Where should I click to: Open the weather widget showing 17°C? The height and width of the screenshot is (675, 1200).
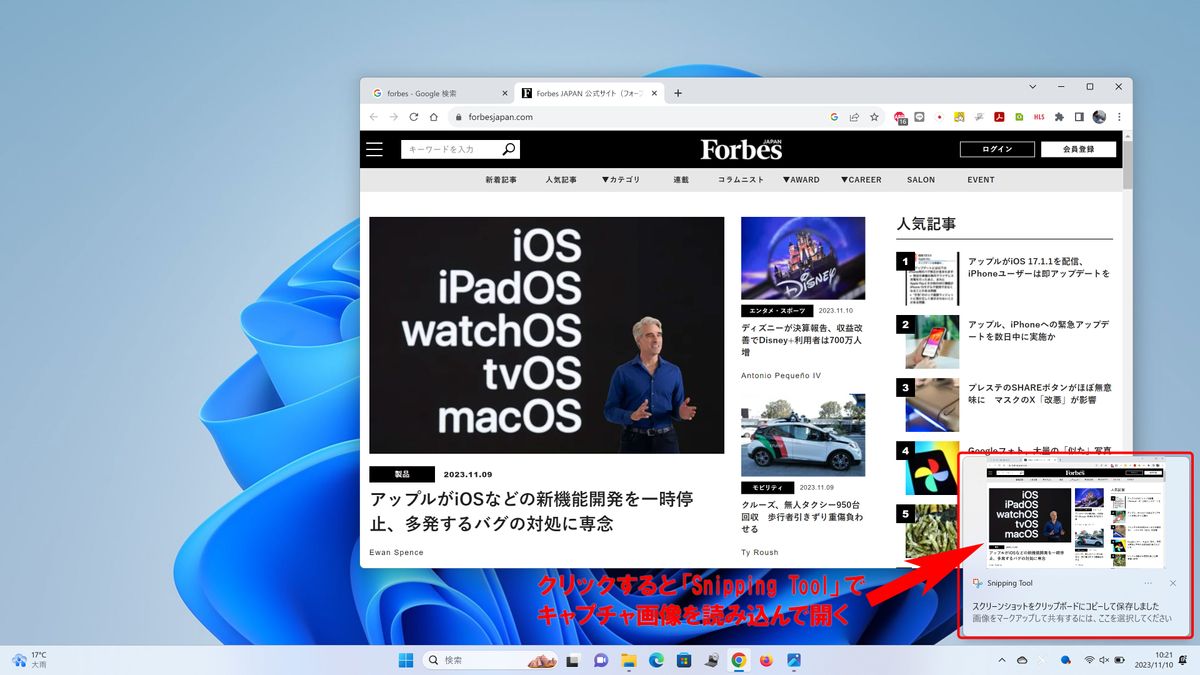[x=29, y=660]
